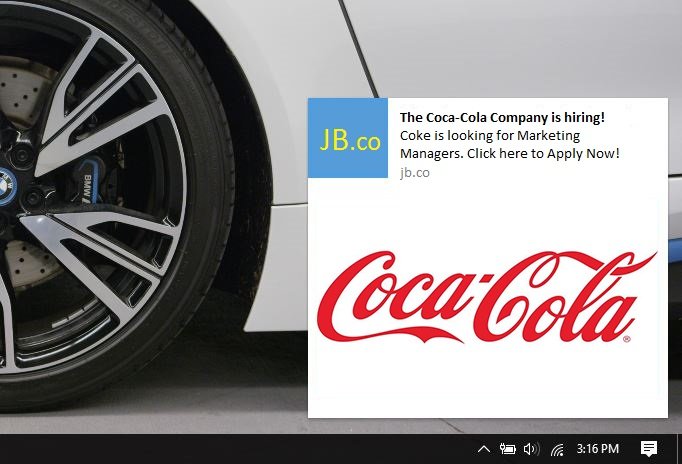Click the 3:16 PM taskbar clock
682x464 pixels.
click(x=598, y=449)
